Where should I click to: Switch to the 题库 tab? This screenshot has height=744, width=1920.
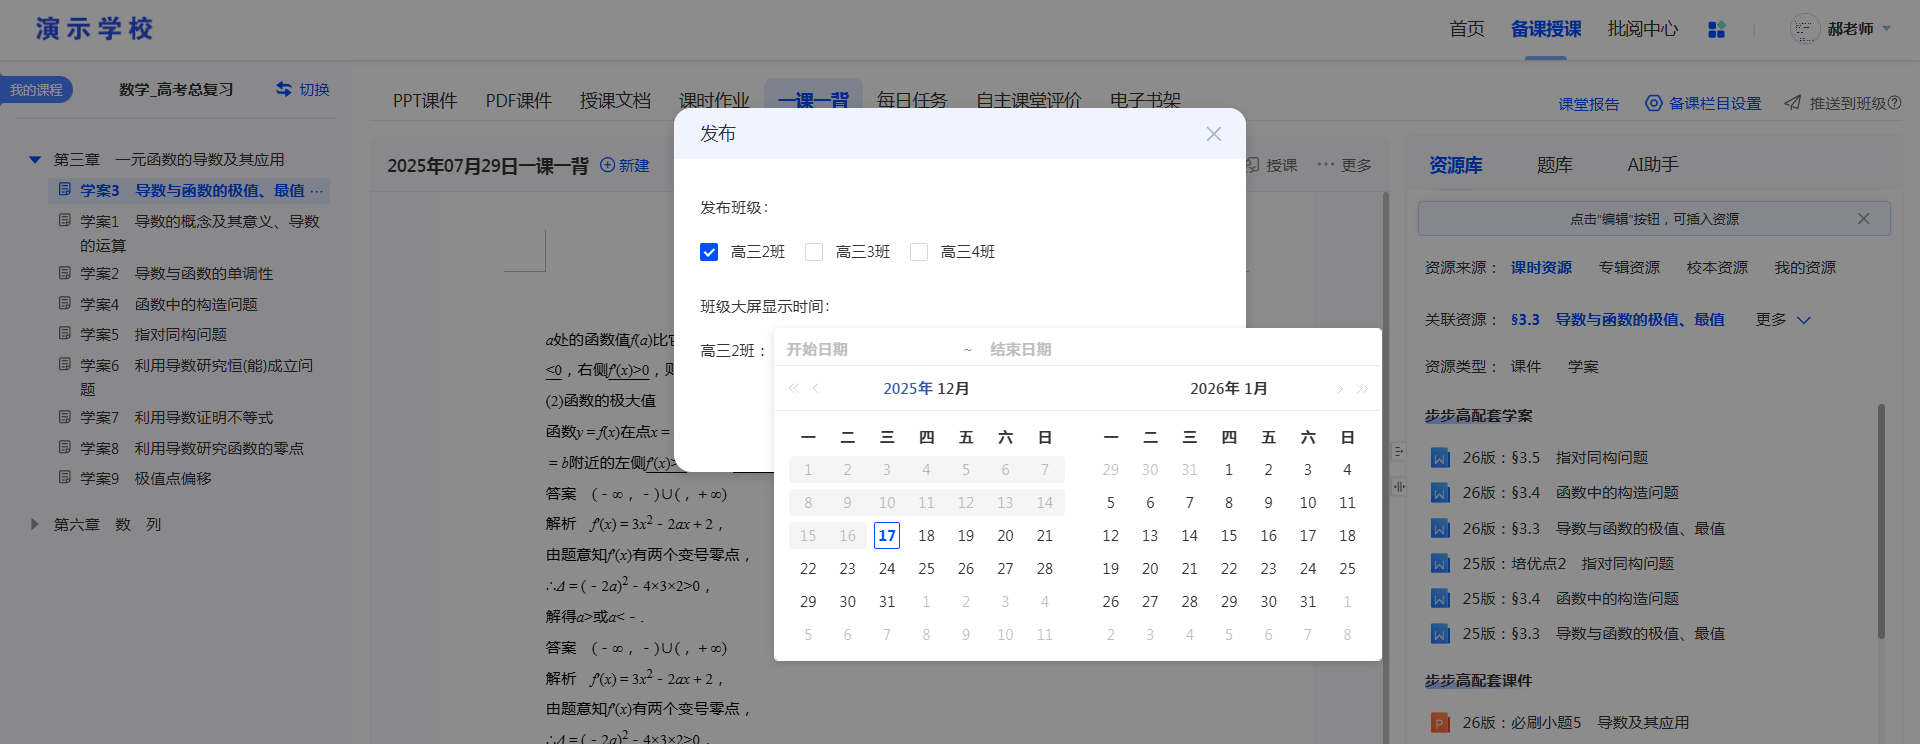click(1554, 165)
